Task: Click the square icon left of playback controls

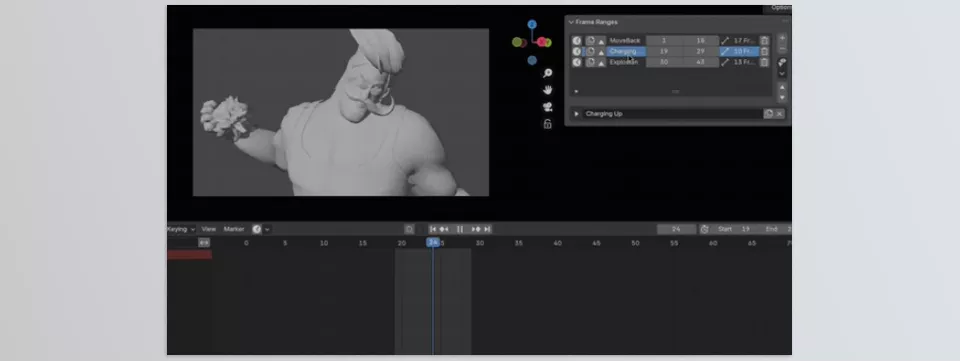Action: pyautogui.click(x=410, y=229)
